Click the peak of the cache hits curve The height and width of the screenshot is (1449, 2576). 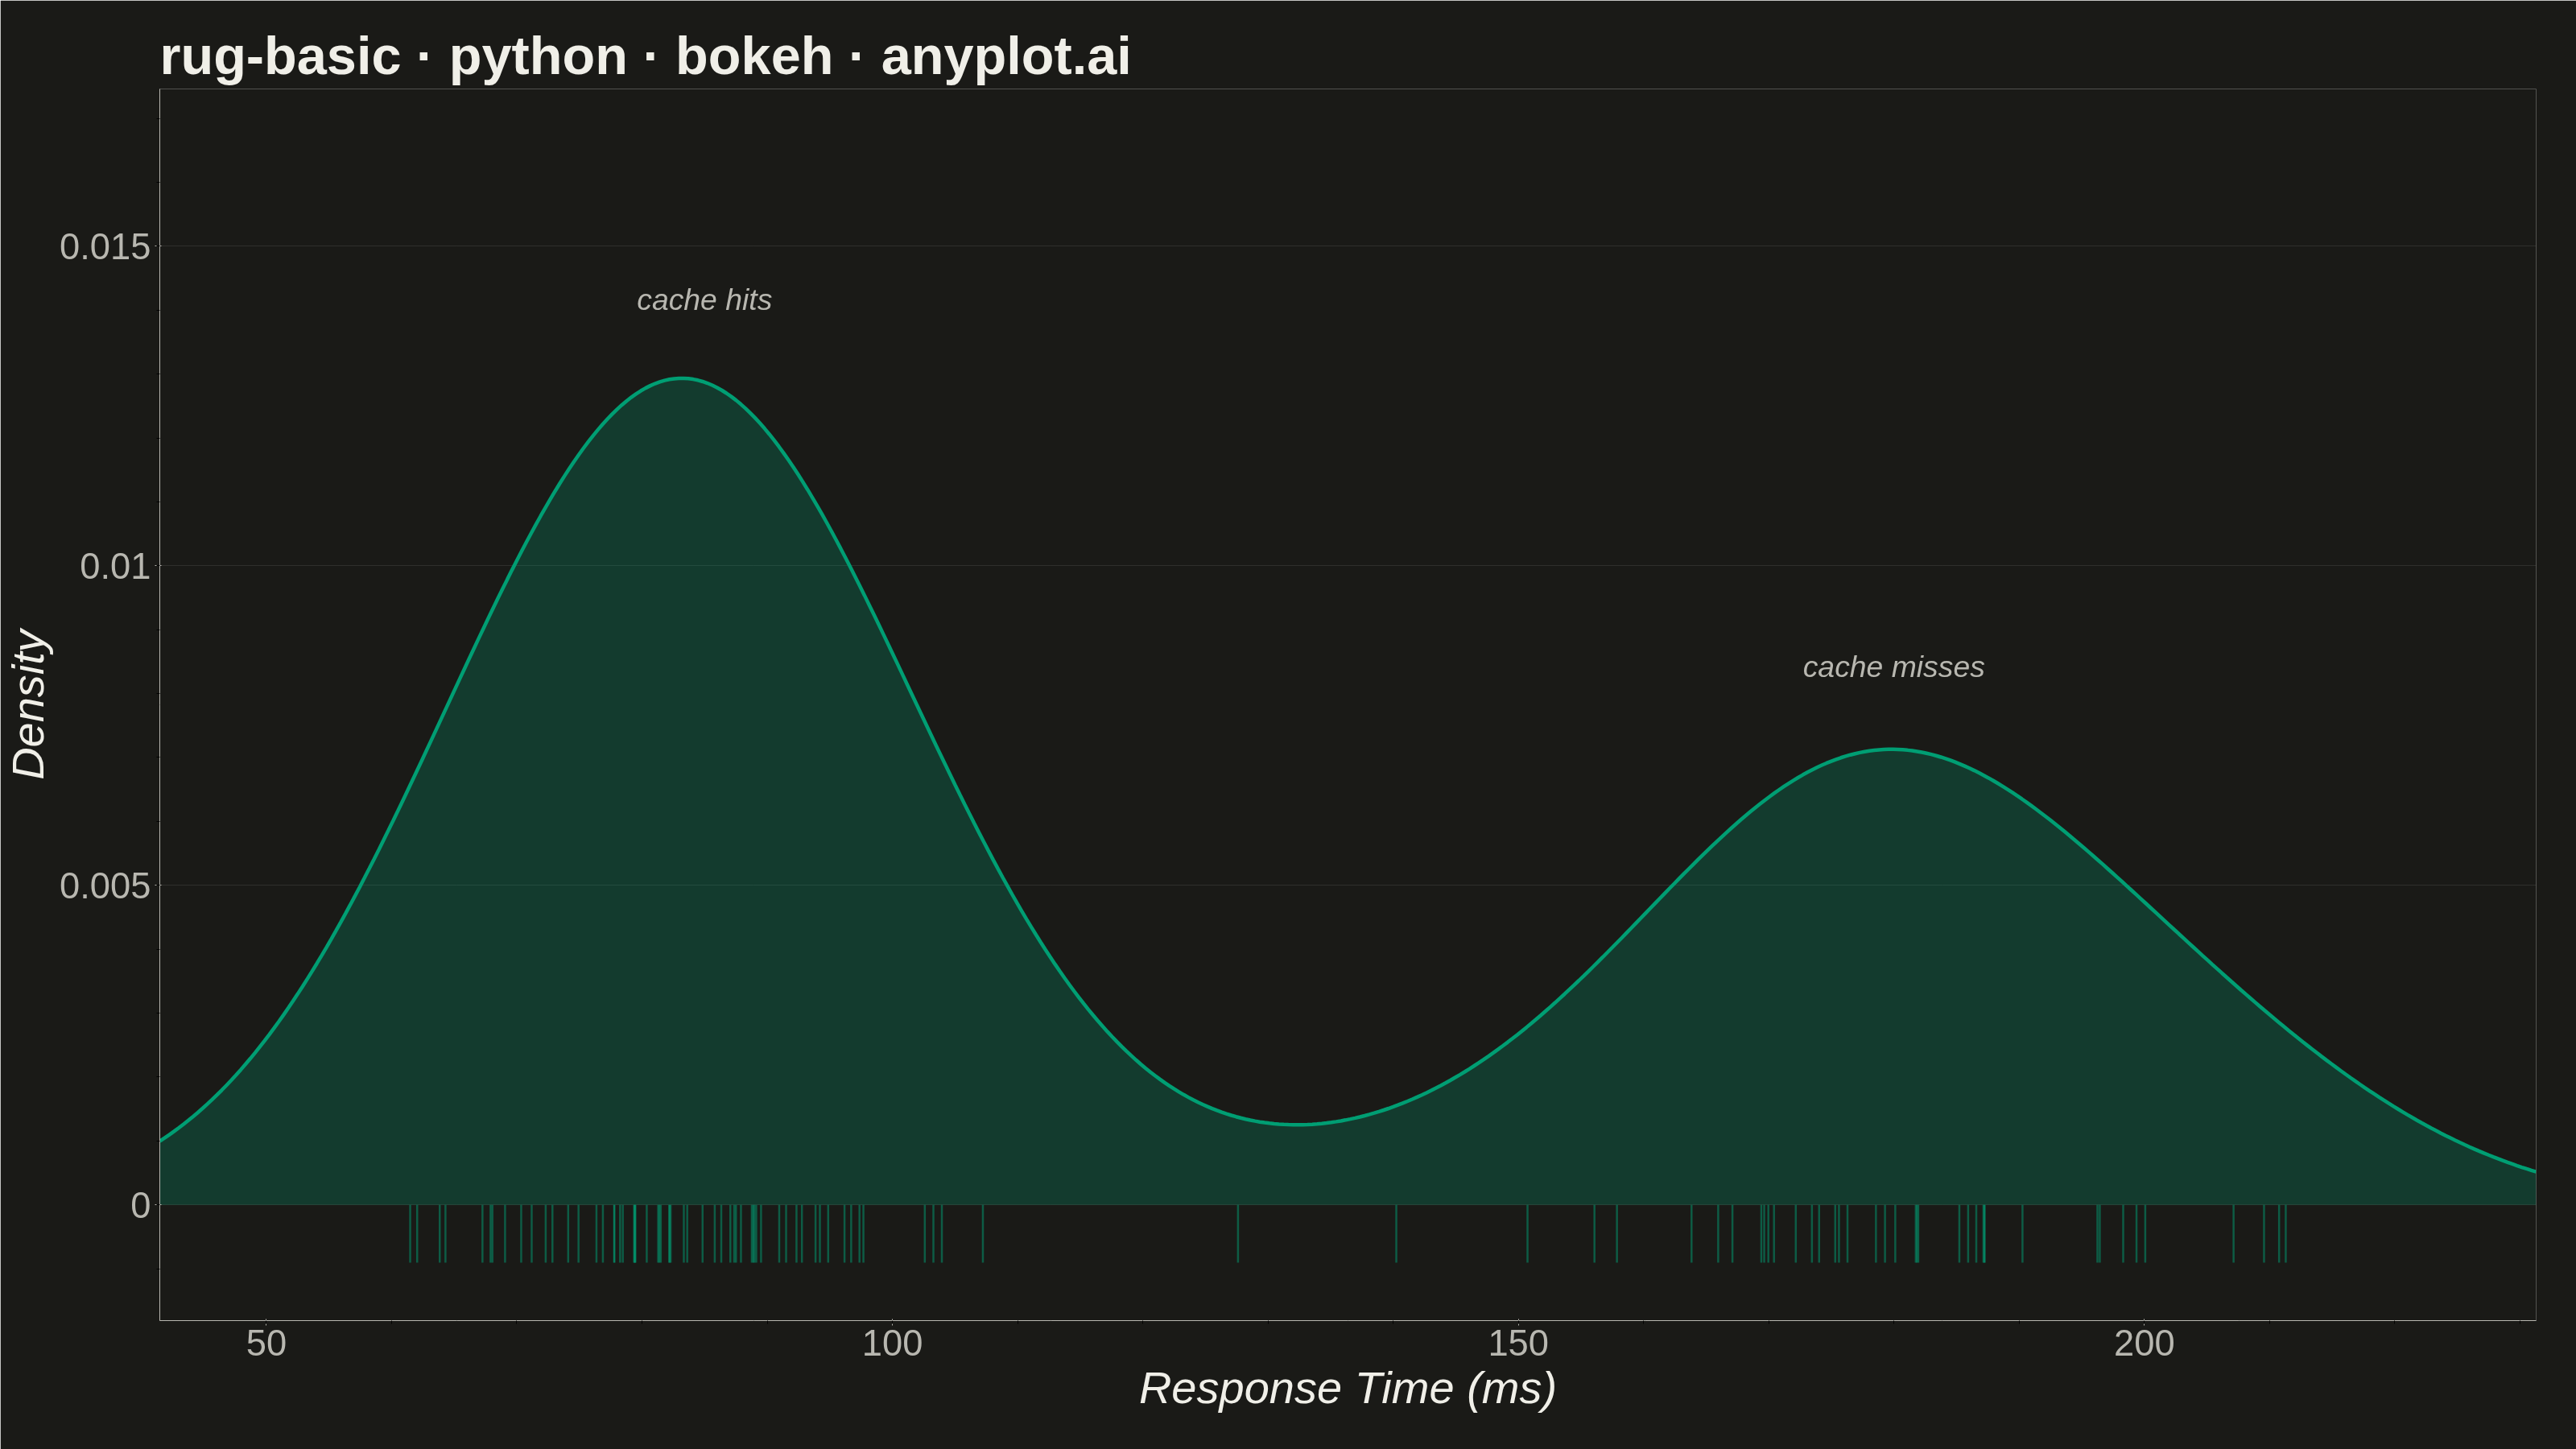click(x=681, y=378)
